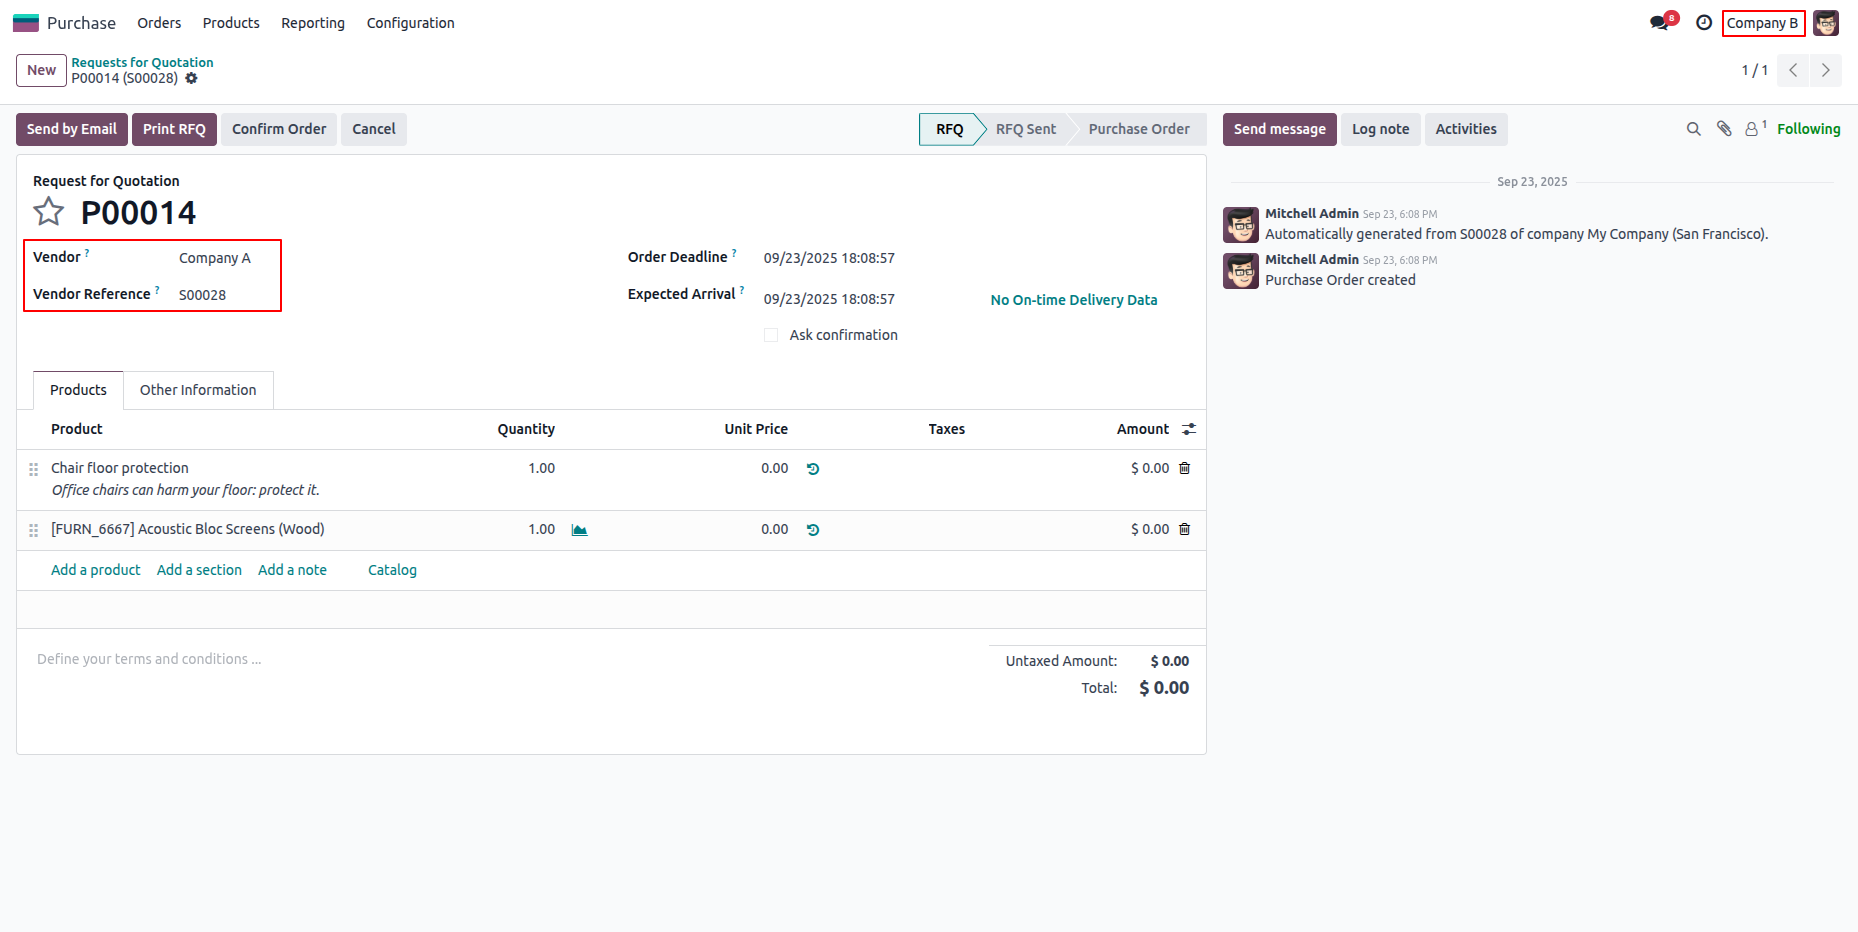Open the Company B switcher

(1763, 22)
